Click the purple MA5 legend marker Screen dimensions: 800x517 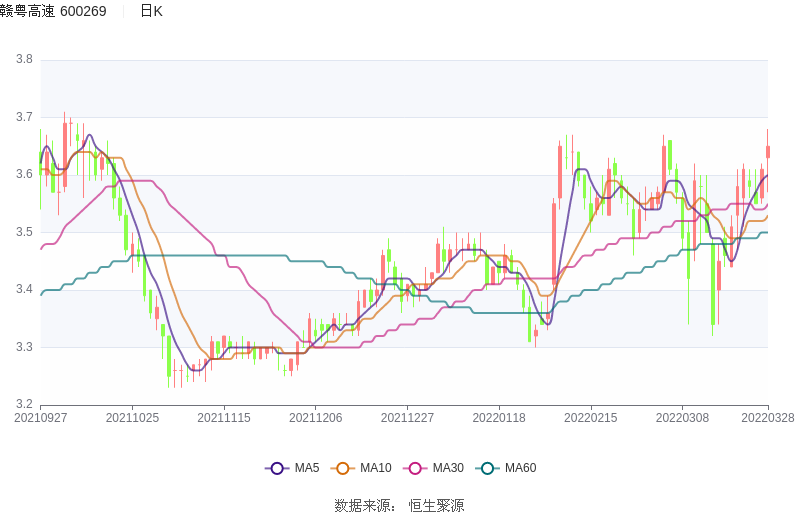277,468
